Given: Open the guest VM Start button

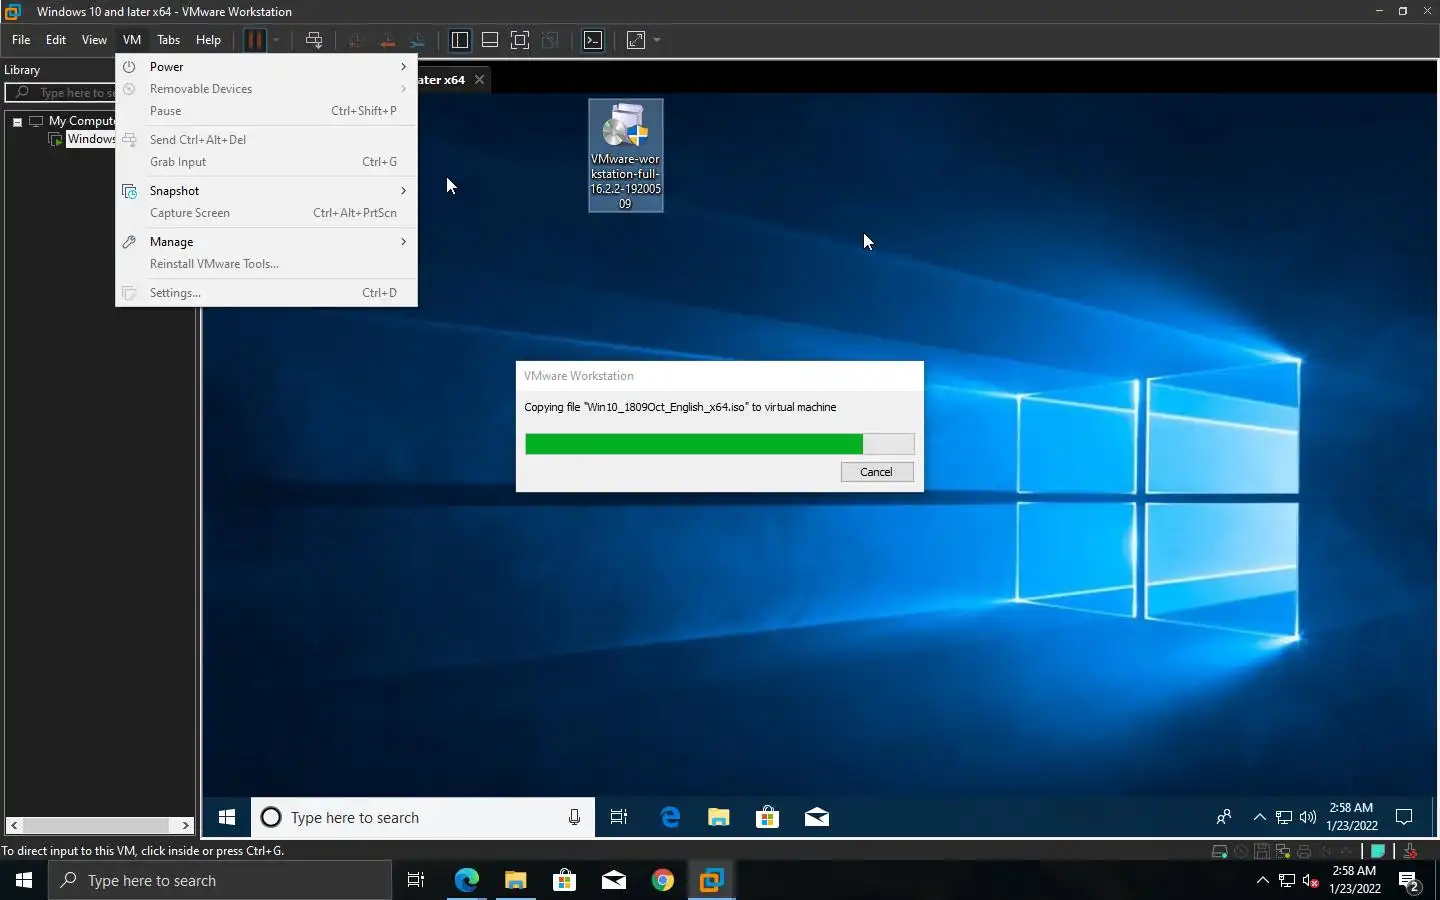Looking at the screenshot, I should [226, 818].
